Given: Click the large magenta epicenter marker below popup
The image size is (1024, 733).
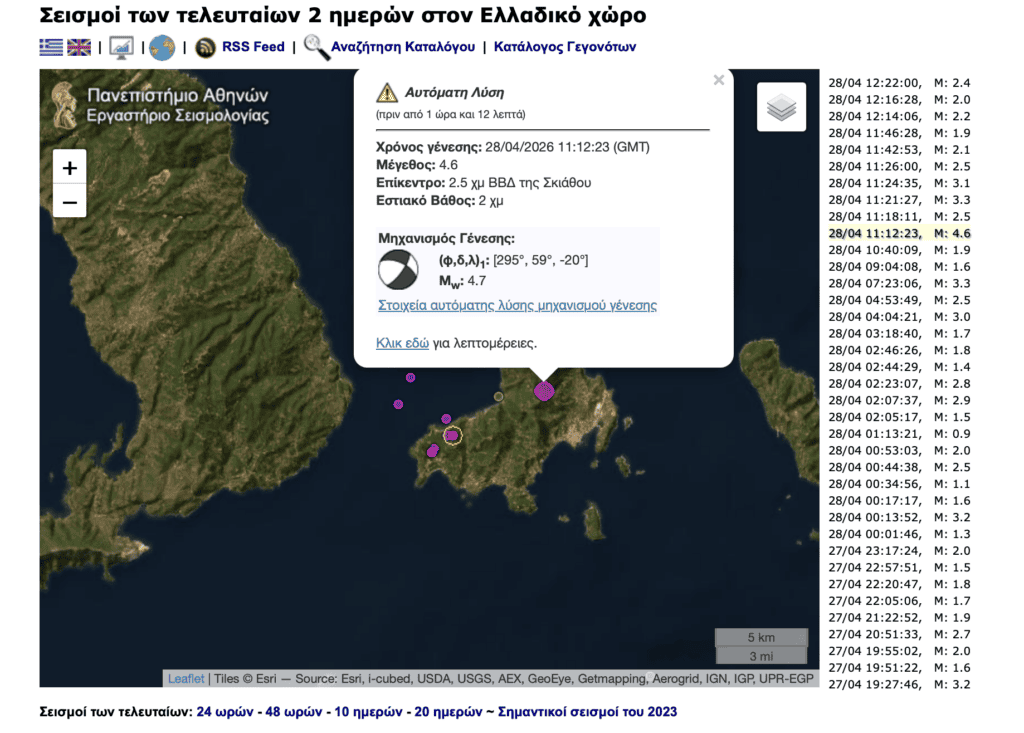Looking at the screenshot, I should coord(543,391).
